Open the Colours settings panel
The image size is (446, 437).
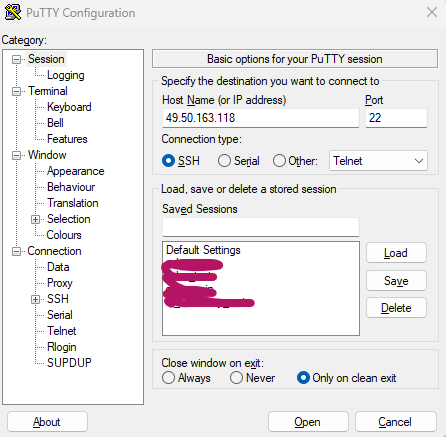(x=64, y=235)
